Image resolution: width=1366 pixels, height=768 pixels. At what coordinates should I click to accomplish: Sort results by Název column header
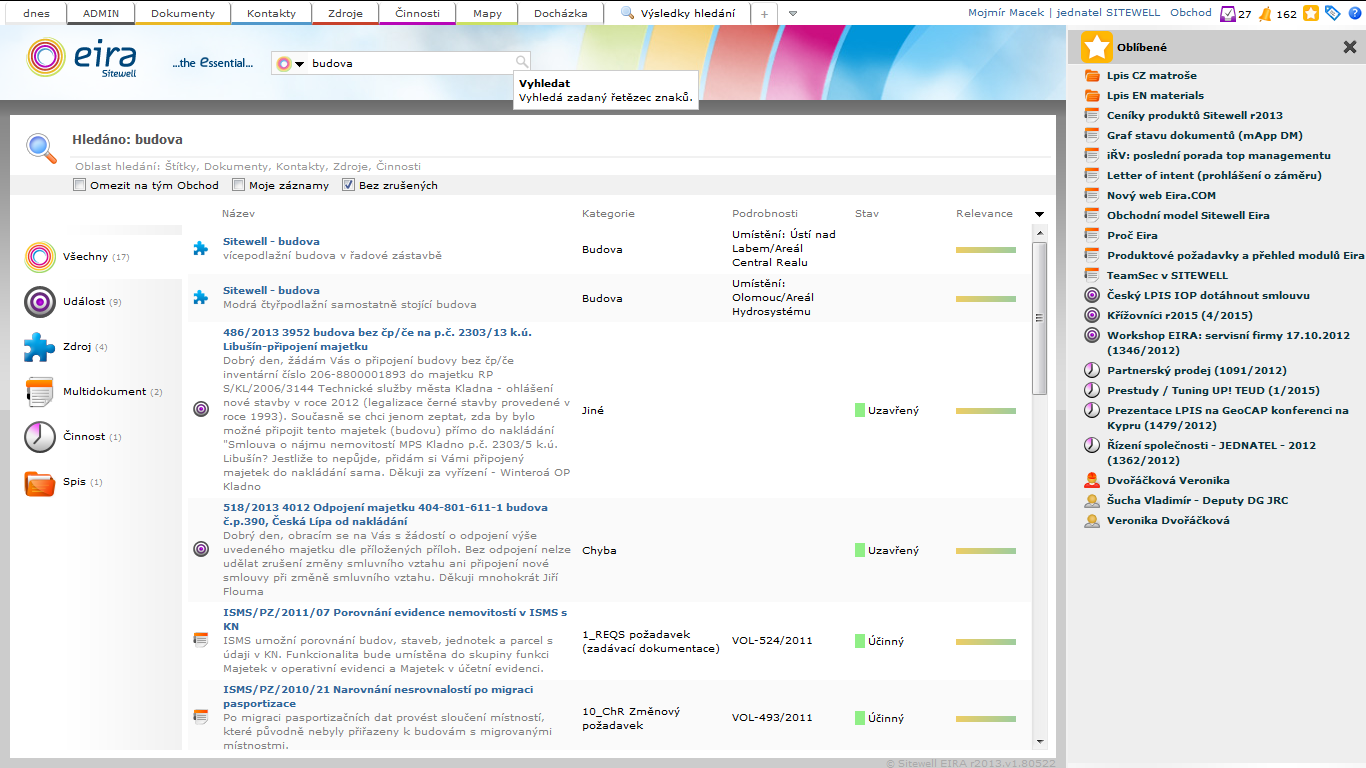pyautogui.click(x=238, y=214)
